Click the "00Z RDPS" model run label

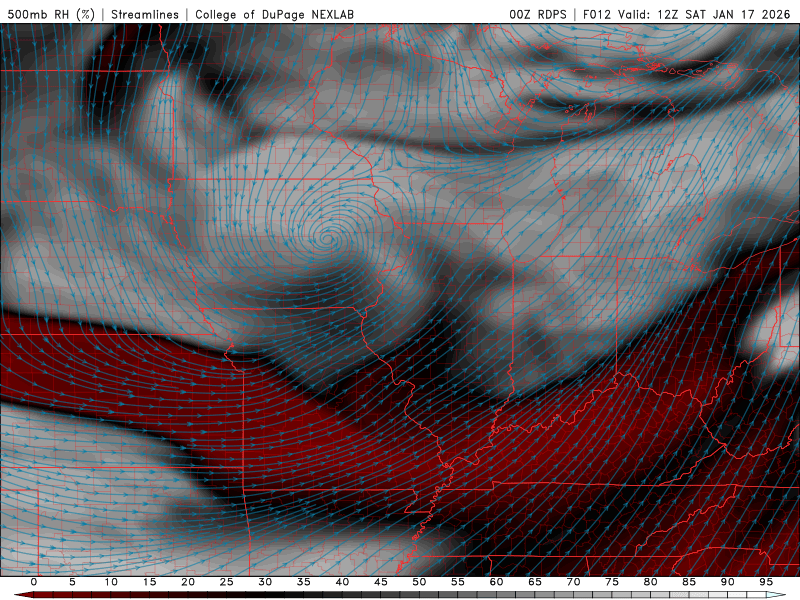coord(538,14)
